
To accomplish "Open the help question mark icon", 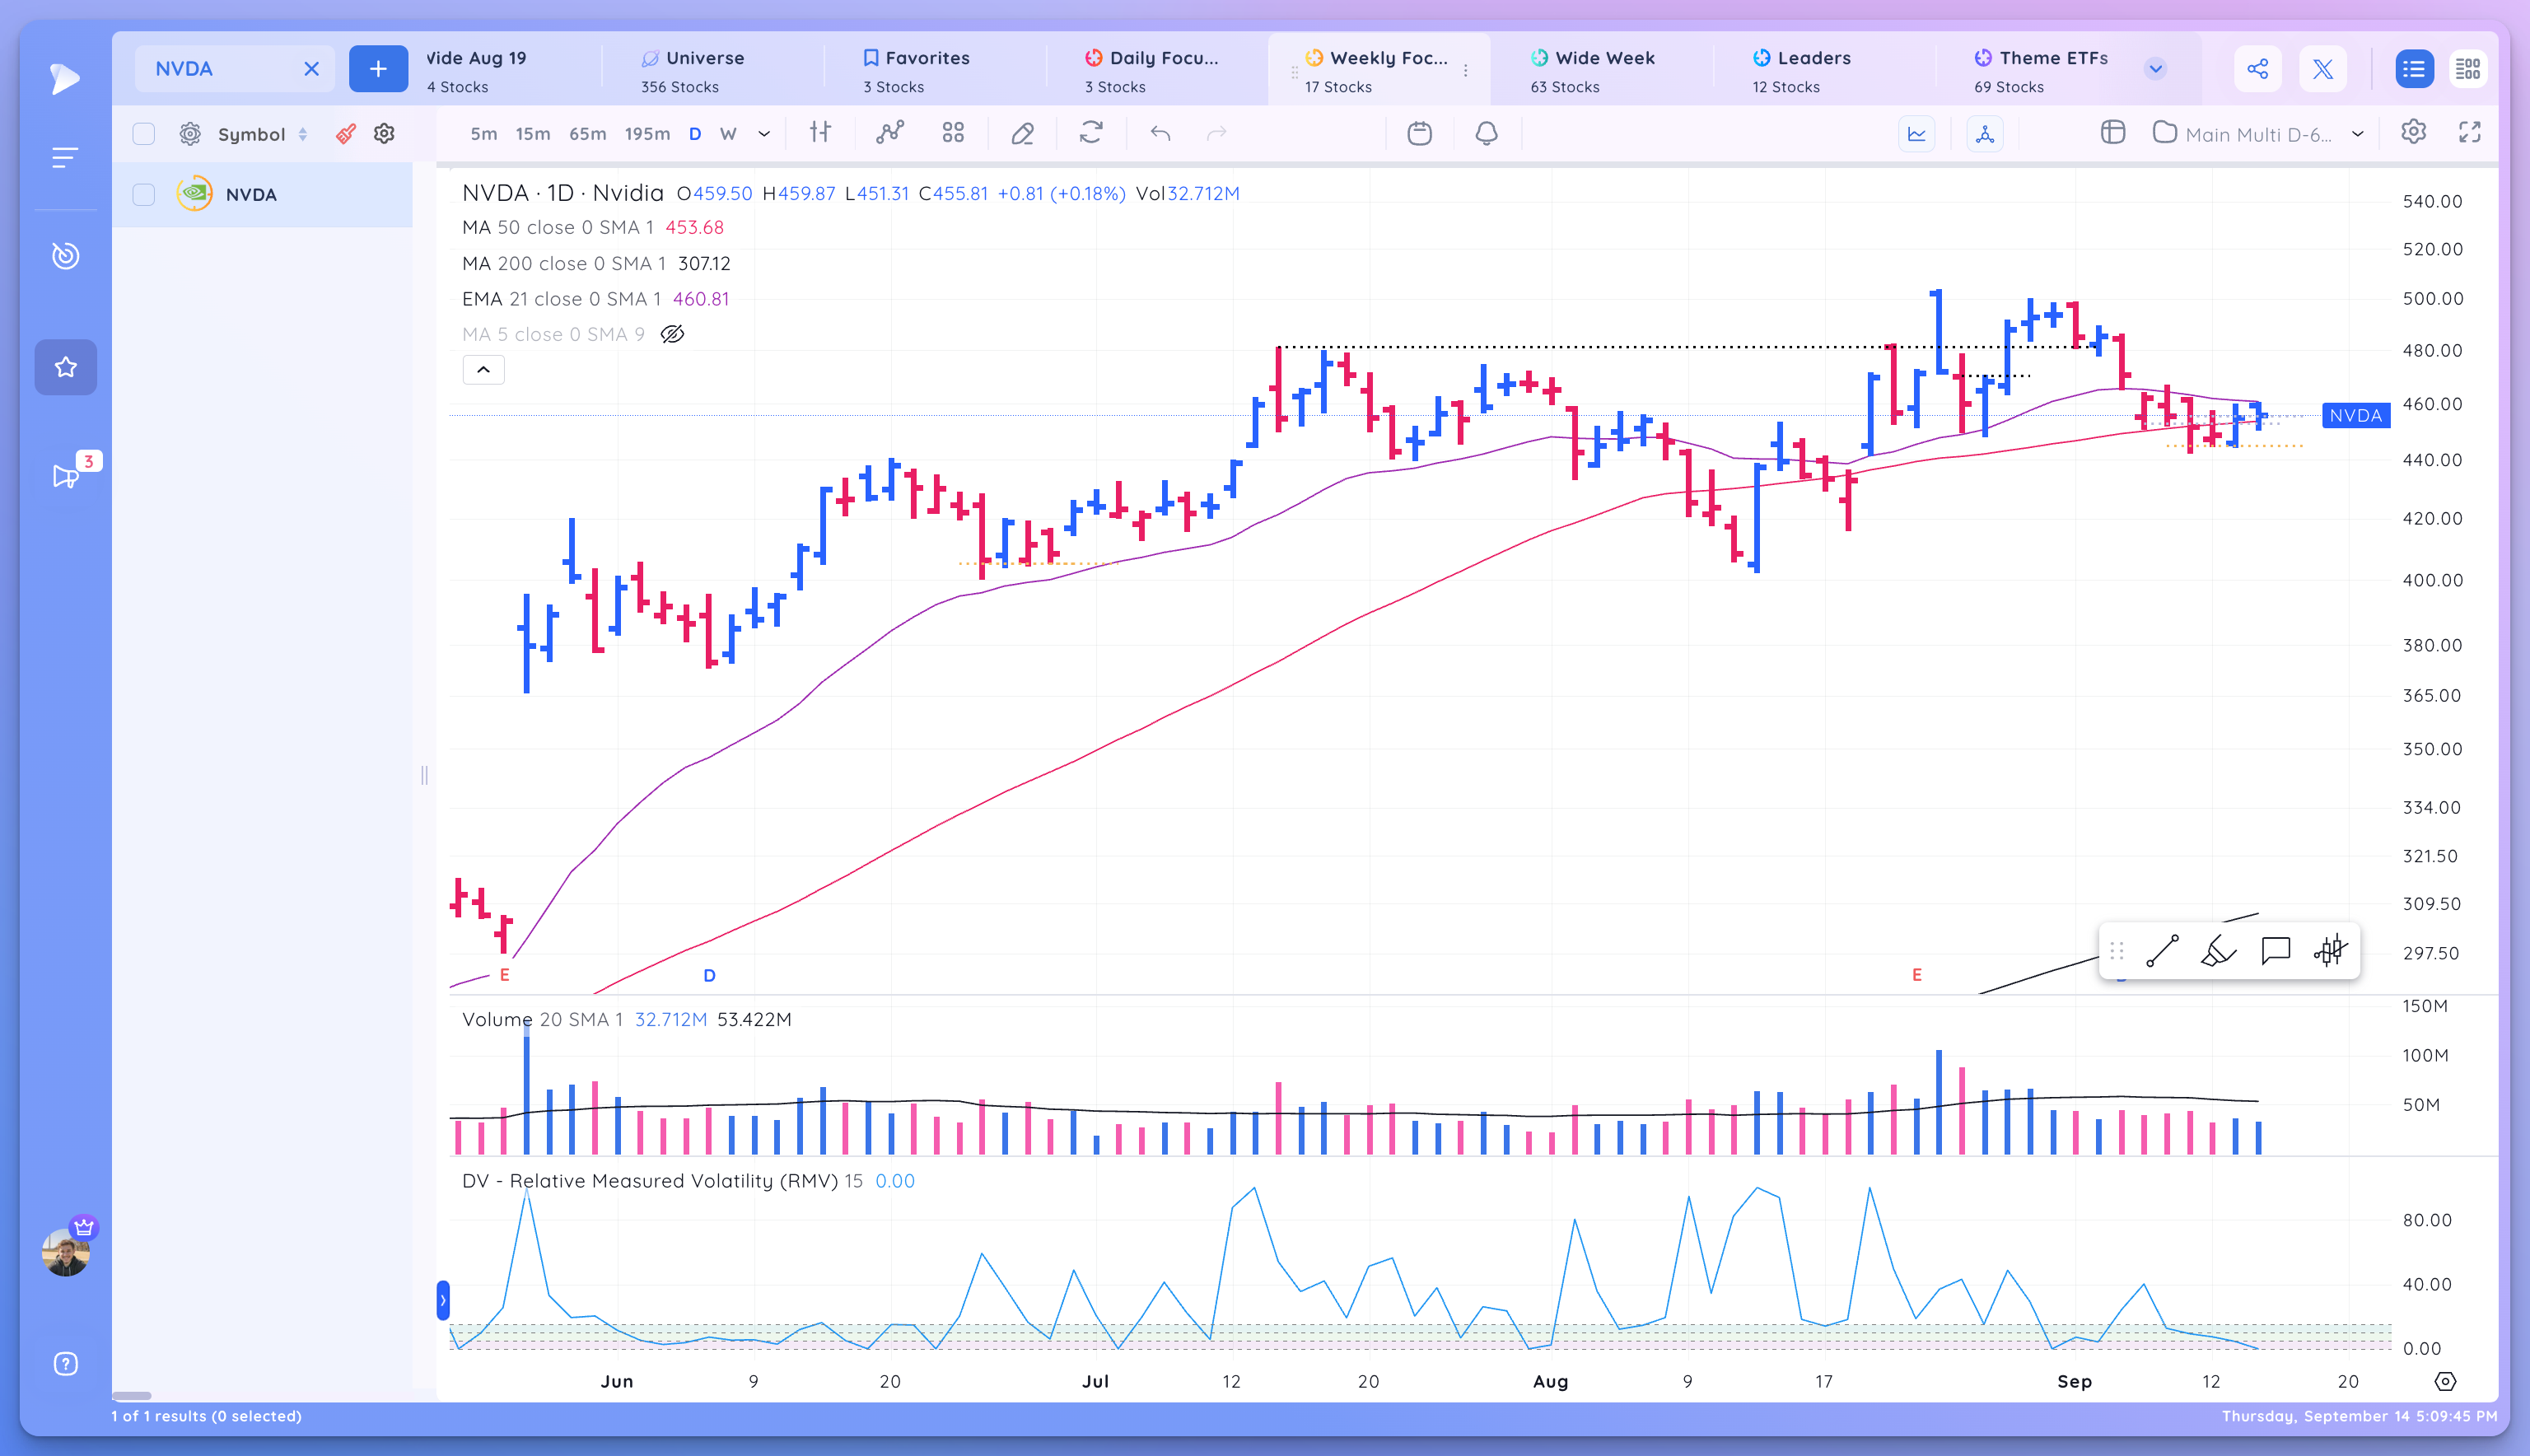I will point(66,1364).
